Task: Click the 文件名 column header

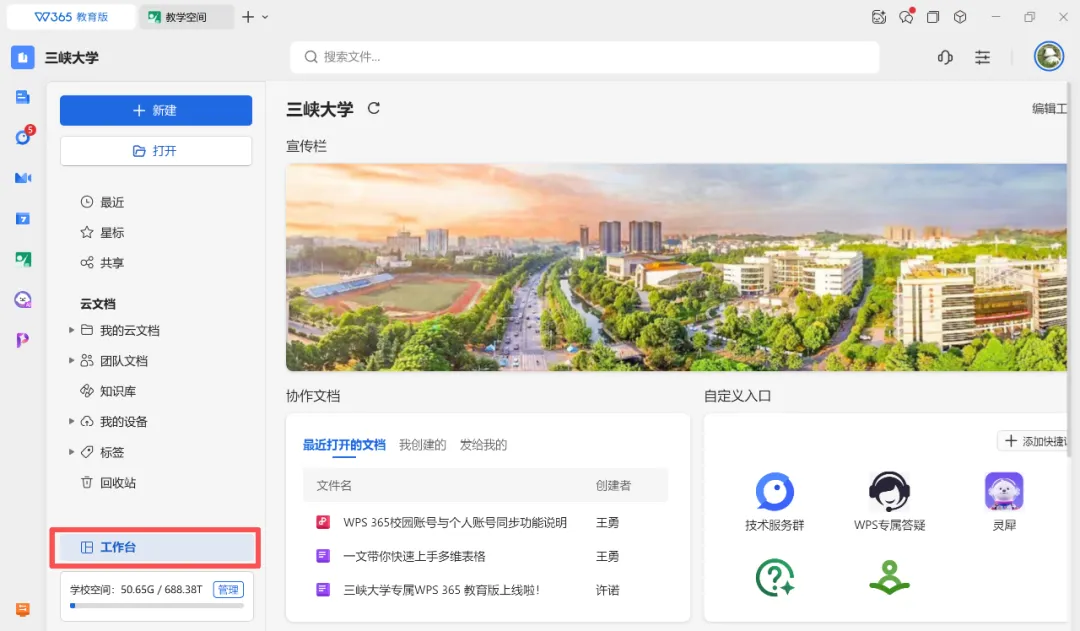Action: point(334,486)
